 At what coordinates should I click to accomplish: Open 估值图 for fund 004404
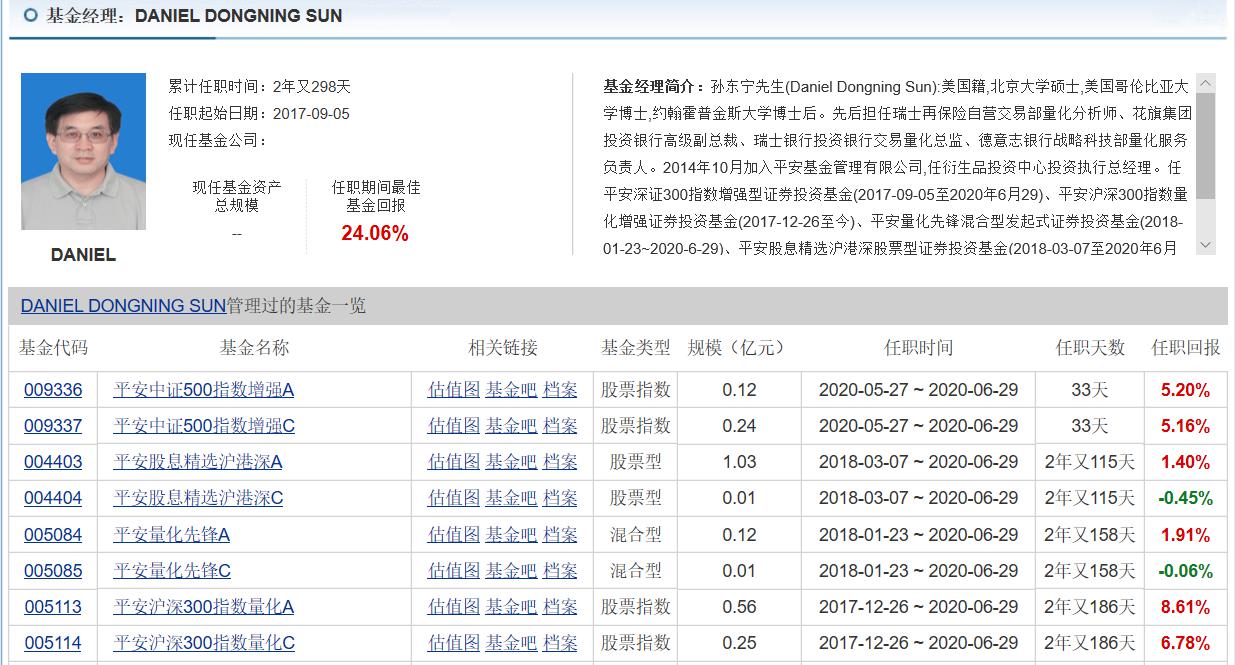coord(454,498)
